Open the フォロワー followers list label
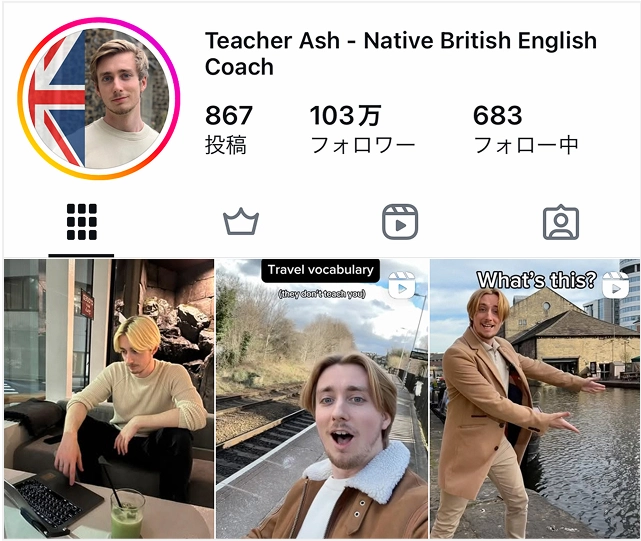Viewport: 641px width, 541px height. (x=363, y=145)
